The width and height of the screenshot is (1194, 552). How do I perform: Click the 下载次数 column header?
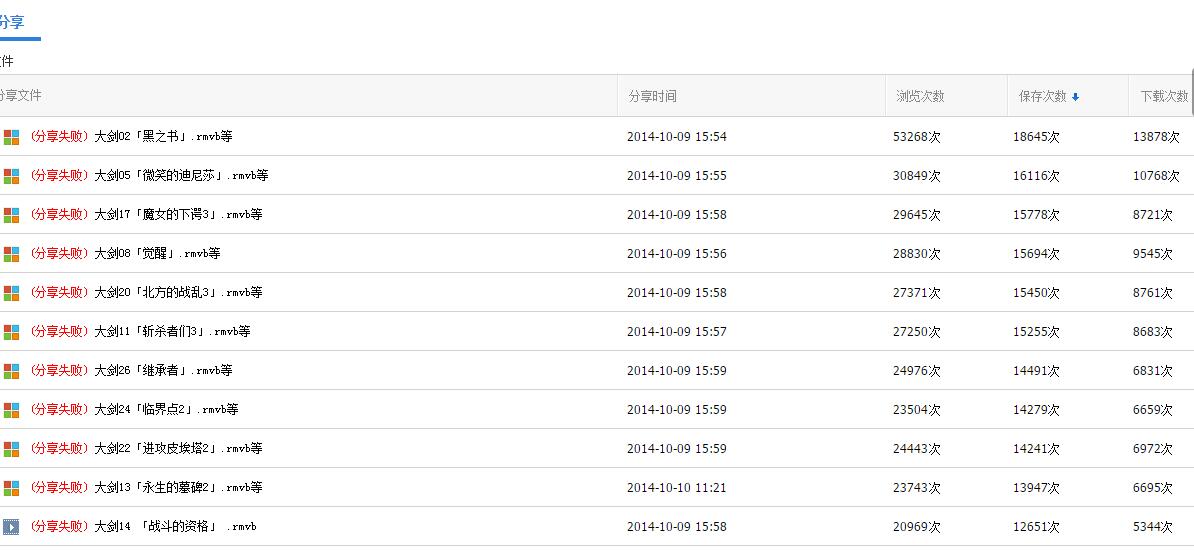pos(1164,97)
